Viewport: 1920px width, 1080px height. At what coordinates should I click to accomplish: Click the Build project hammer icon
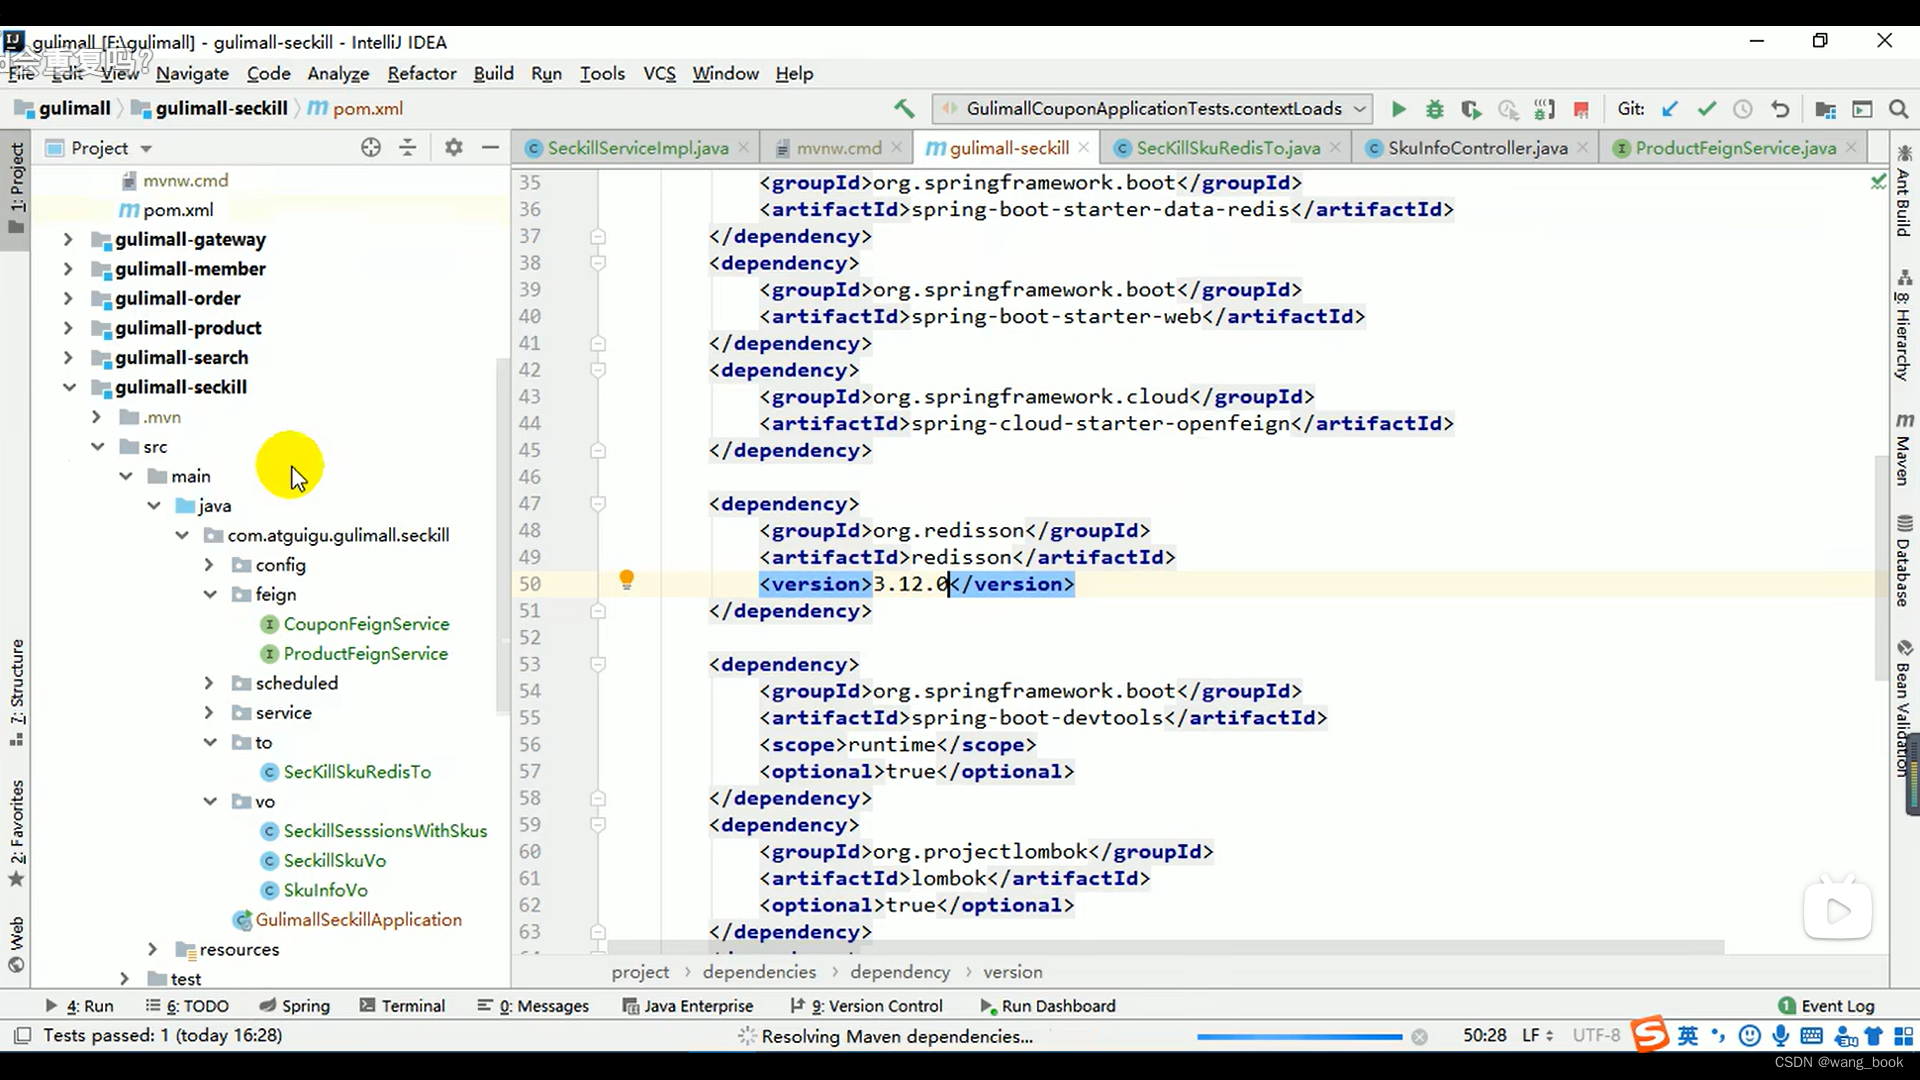coord(904,108)
